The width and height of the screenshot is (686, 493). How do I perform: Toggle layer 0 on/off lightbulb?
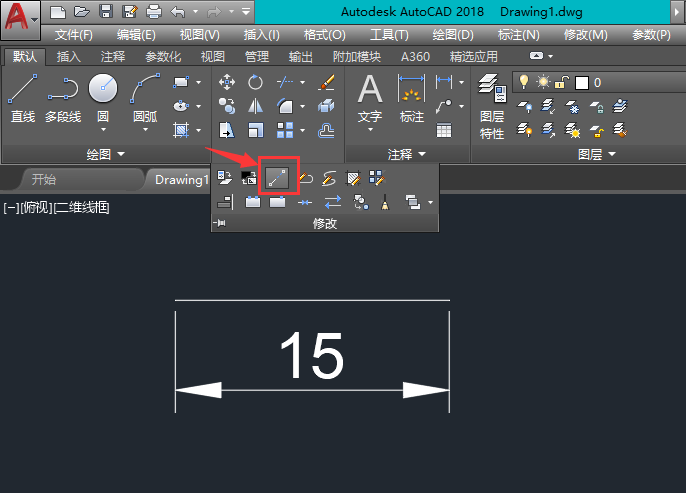tap(524, 82)
